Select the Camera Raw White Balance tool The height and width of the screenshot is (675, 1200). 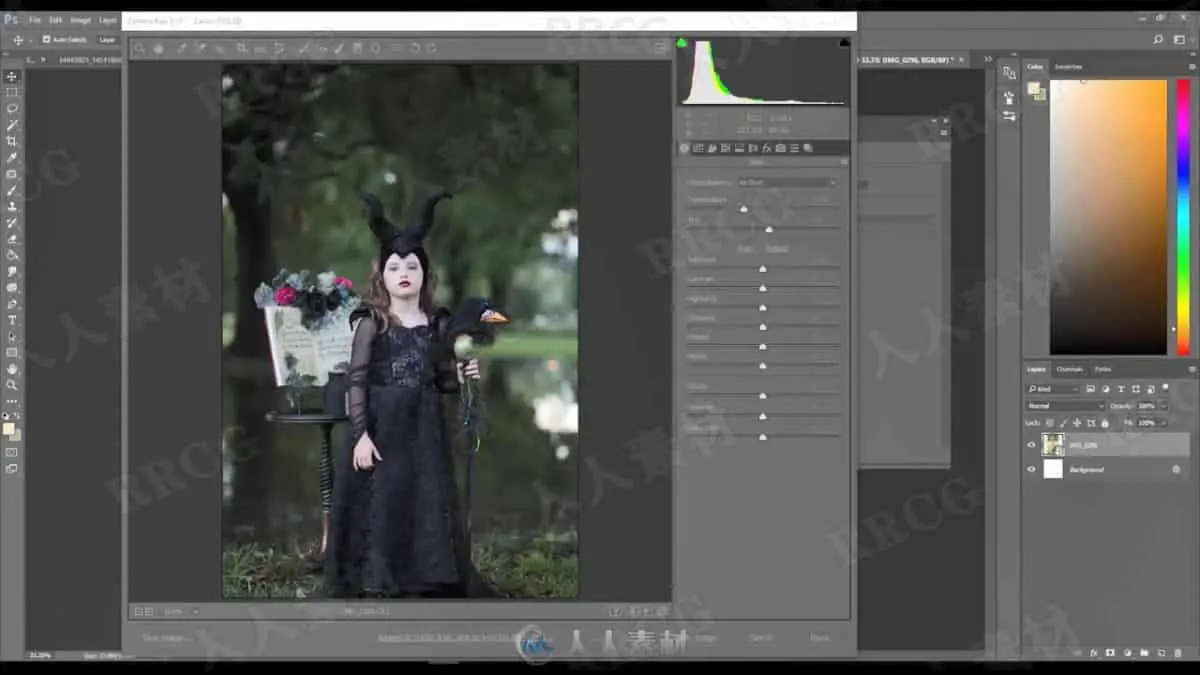[x=181, y=48]
